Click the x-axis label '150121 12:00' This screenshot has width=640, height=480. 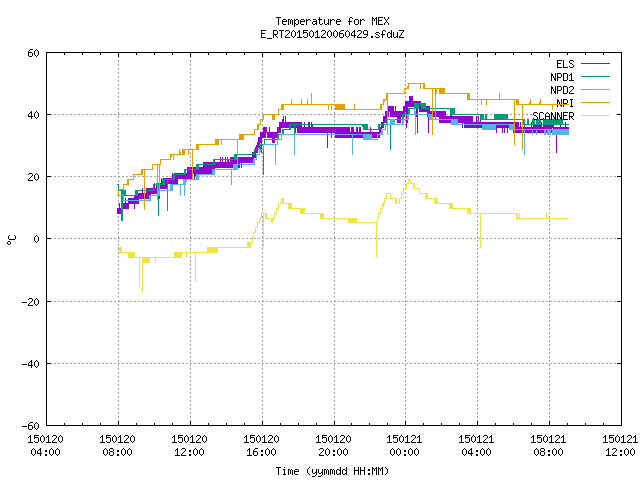[620, 446]
